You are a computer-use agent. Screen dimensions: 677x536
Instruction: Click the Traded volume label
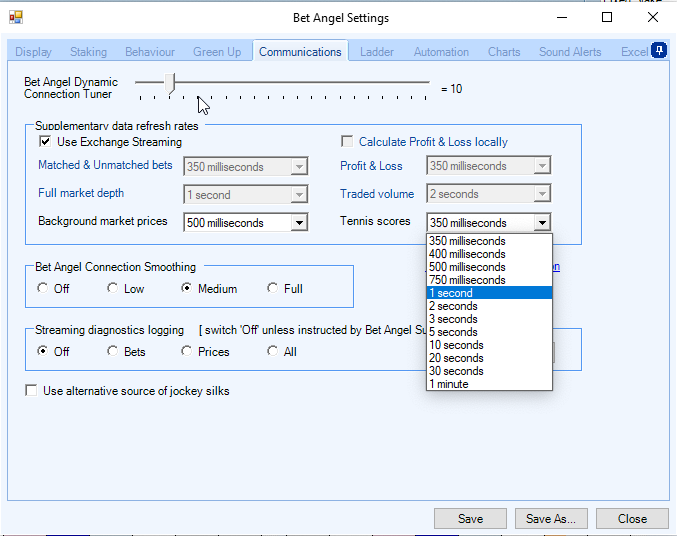[376, 194]
